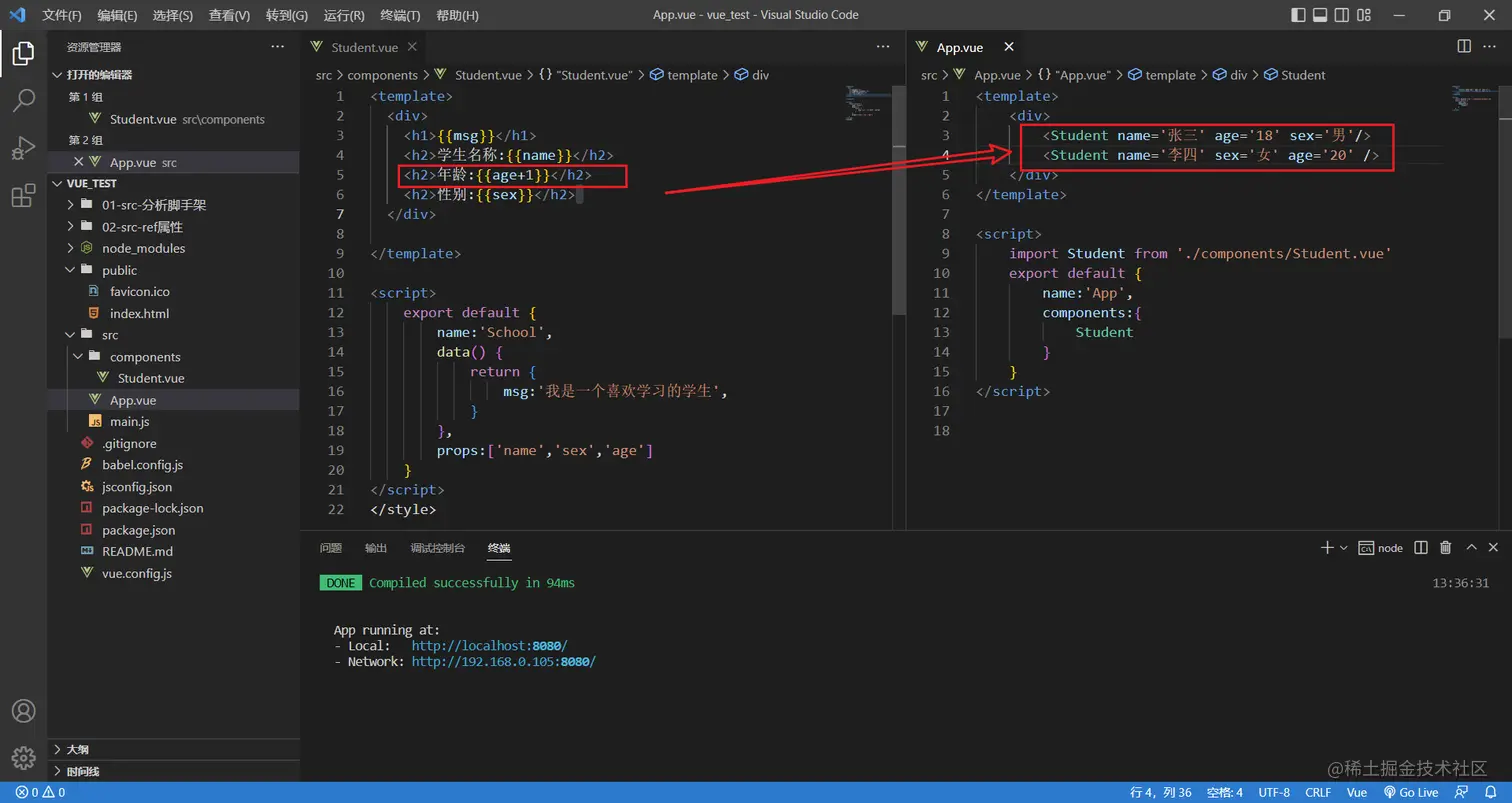Image resolution: width=1512 pixels, height=803 pixels.
Task: Open the 终端(T) menu
Action: tap(401, 15)
